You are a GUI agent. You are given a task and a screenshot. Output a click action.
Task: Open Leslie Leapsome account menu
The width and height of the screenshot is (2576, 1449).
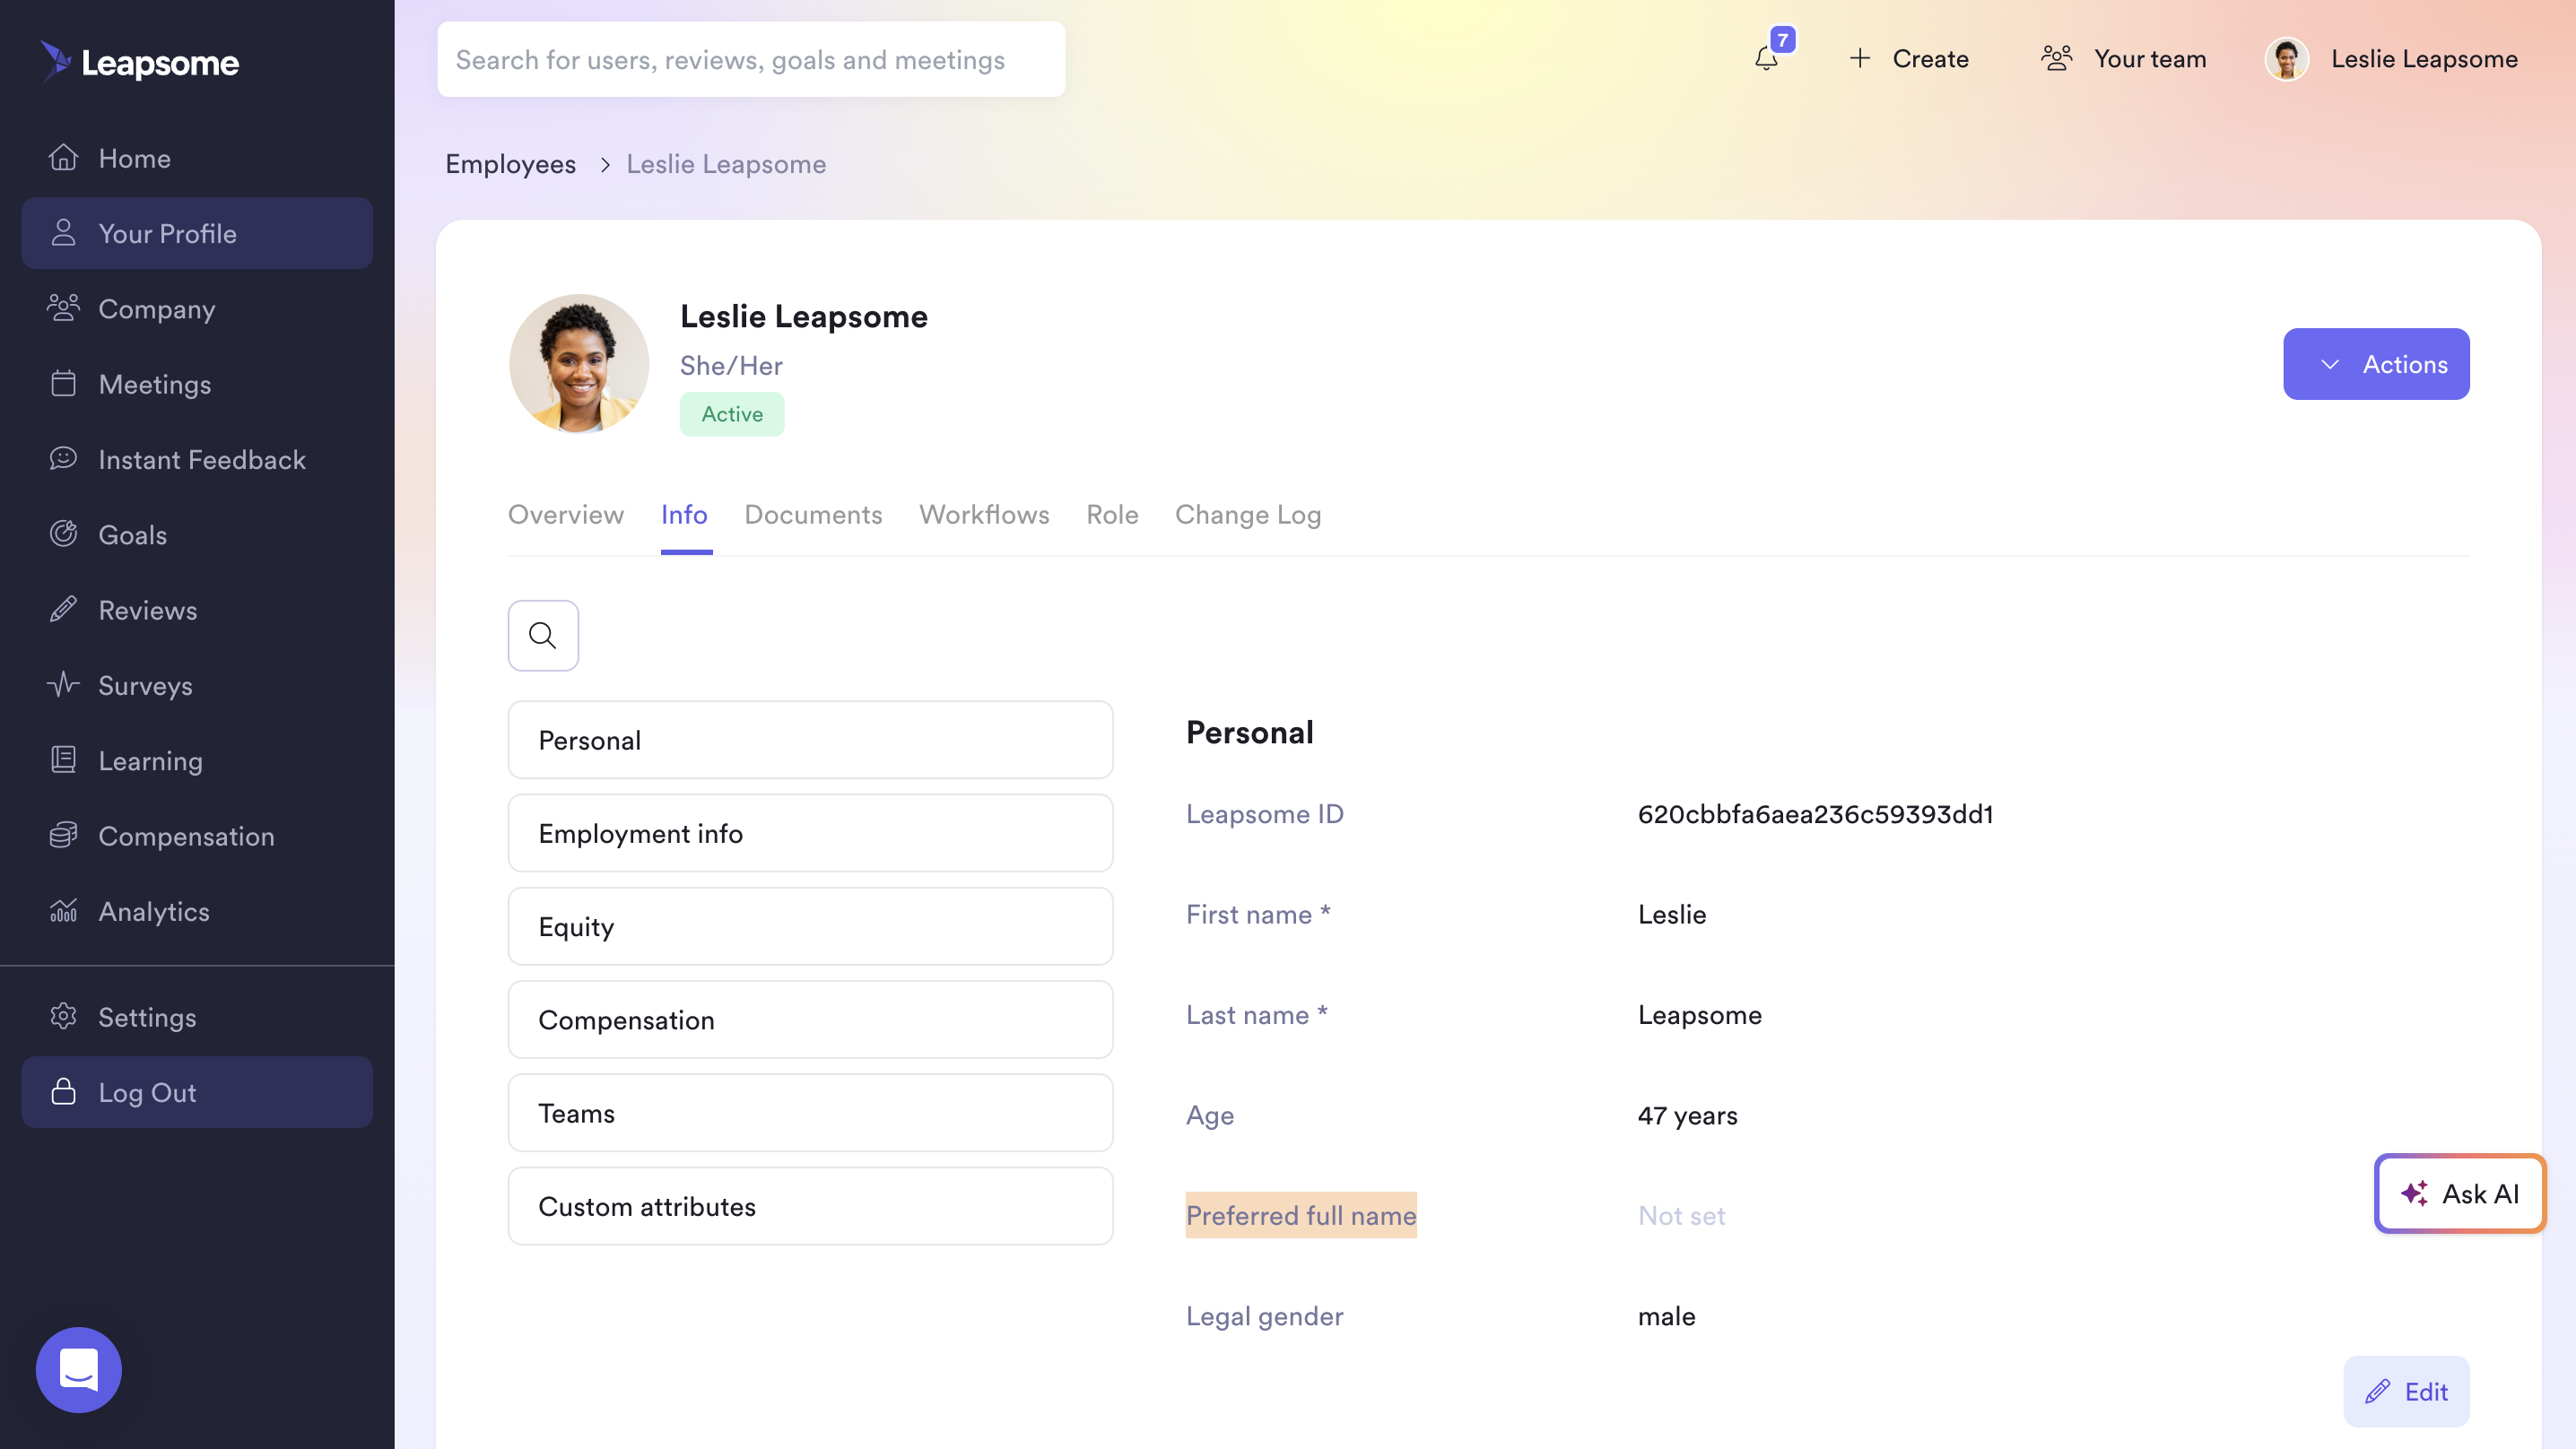[2391, 59]
